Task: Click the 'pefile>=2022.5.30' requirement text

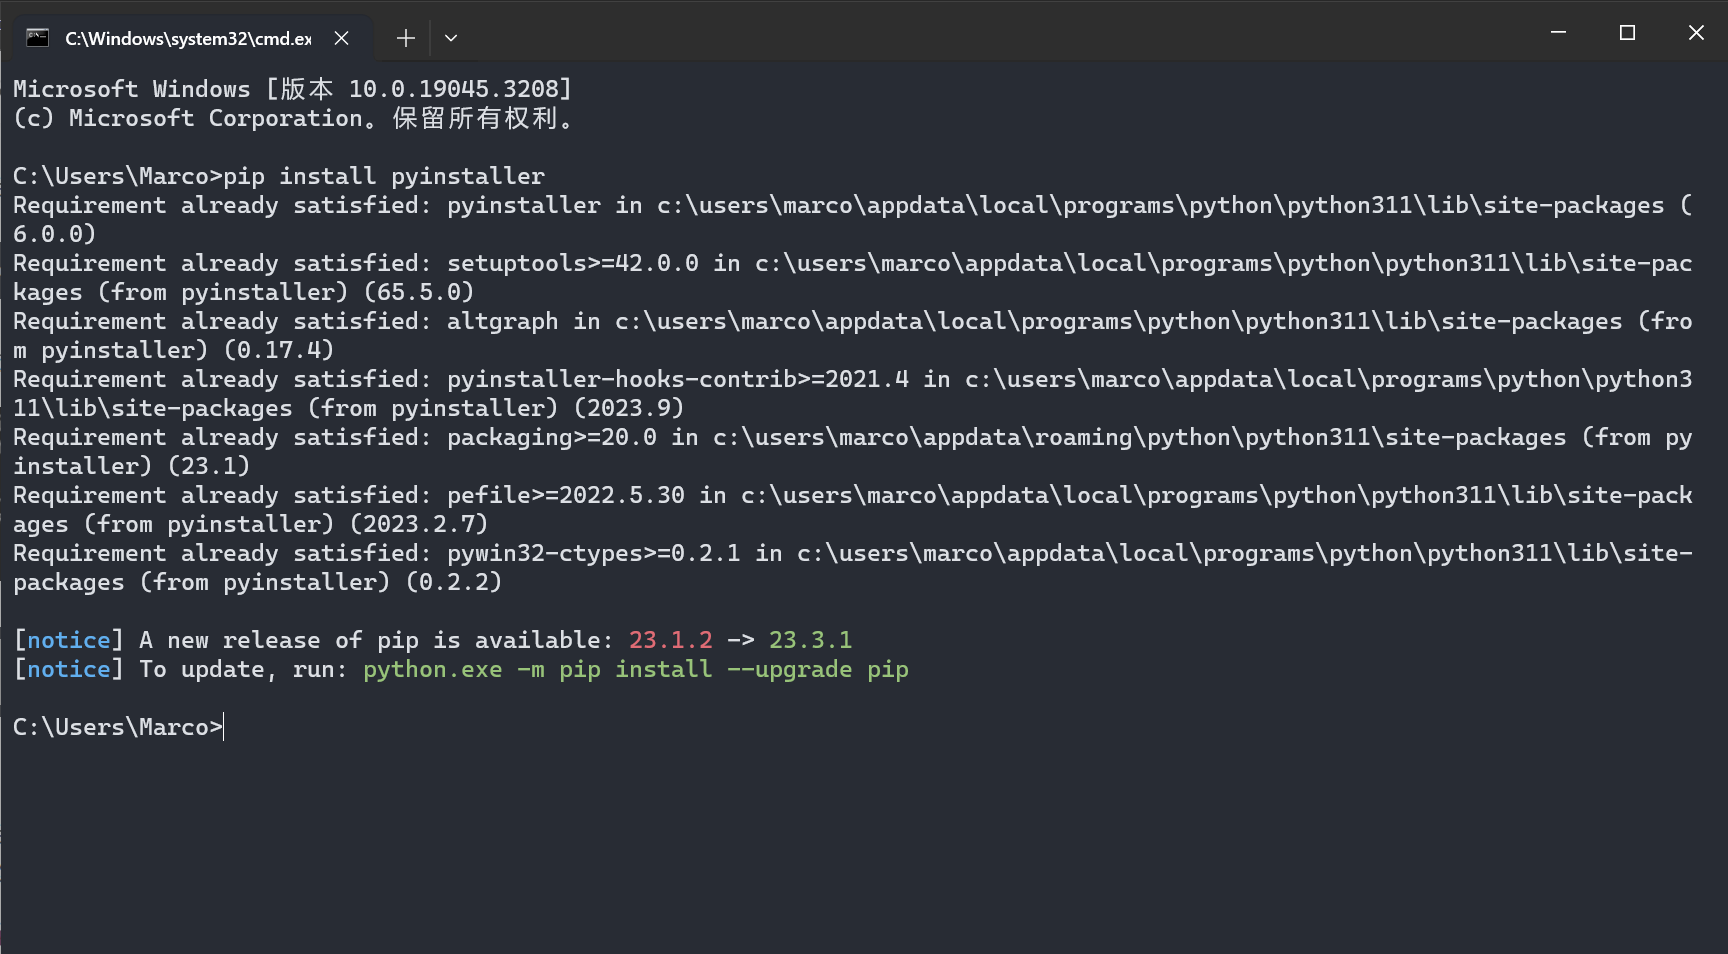Action: pos(565,495)
